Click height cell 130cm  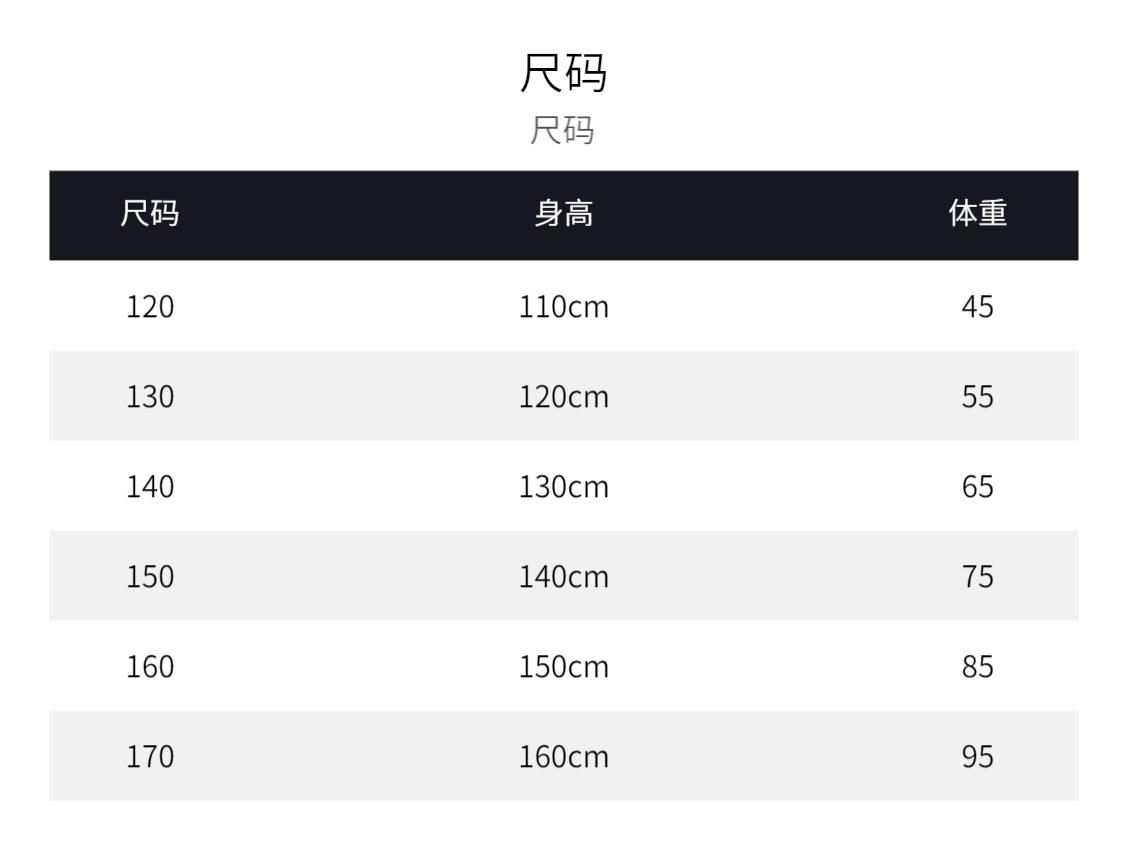coord(564,487)
